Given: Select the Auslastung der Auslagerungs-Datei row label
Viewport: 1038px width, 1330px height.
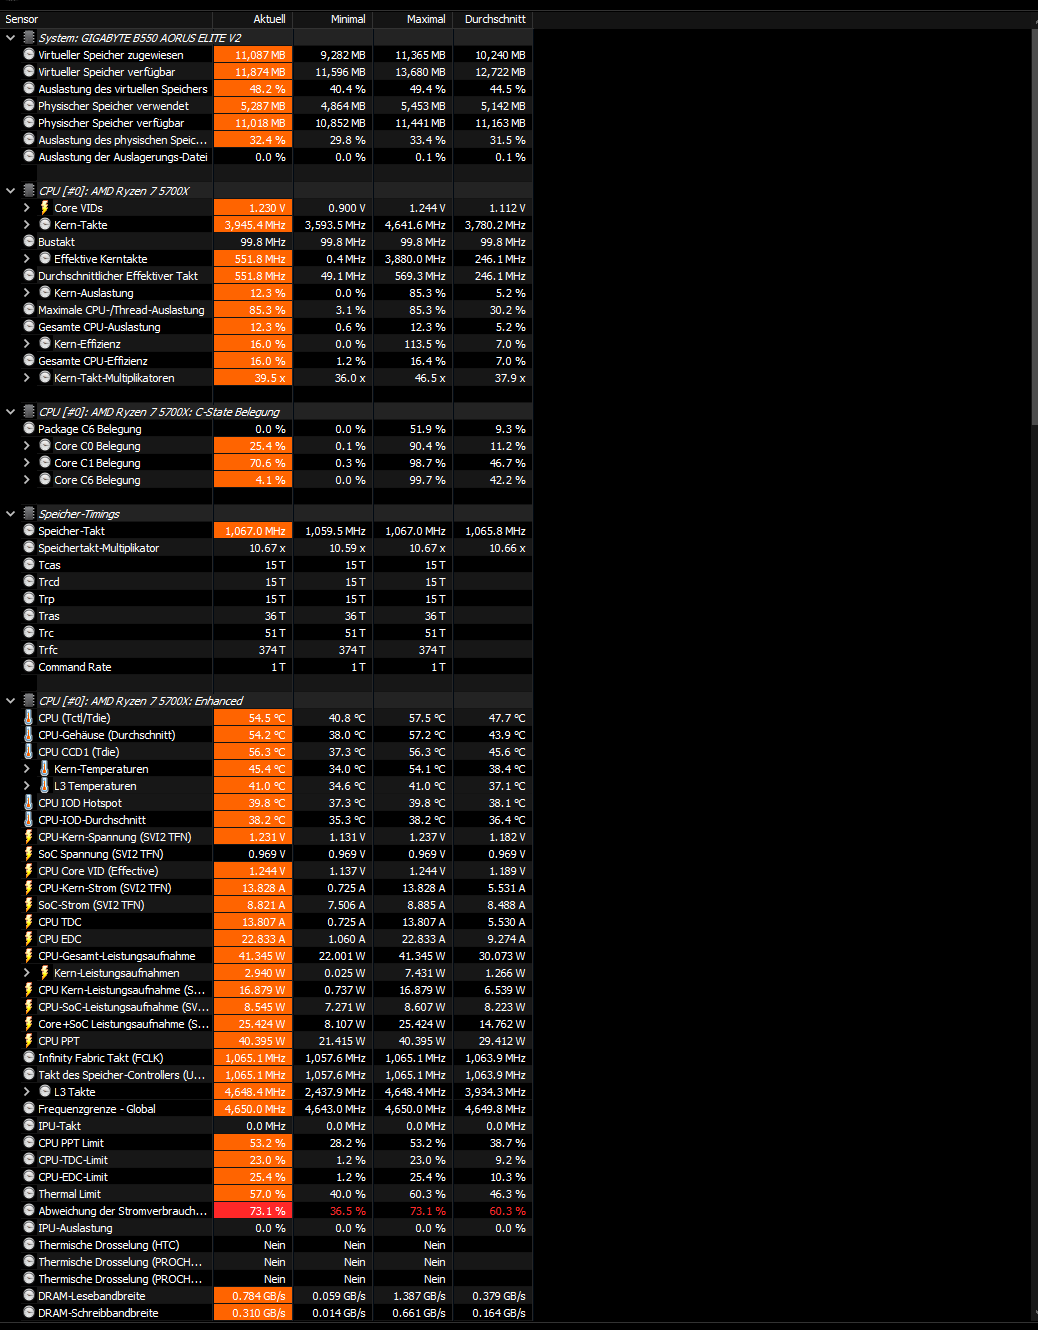Looking at the screenshot, I should pyautogui.click(x=123, y=157).
